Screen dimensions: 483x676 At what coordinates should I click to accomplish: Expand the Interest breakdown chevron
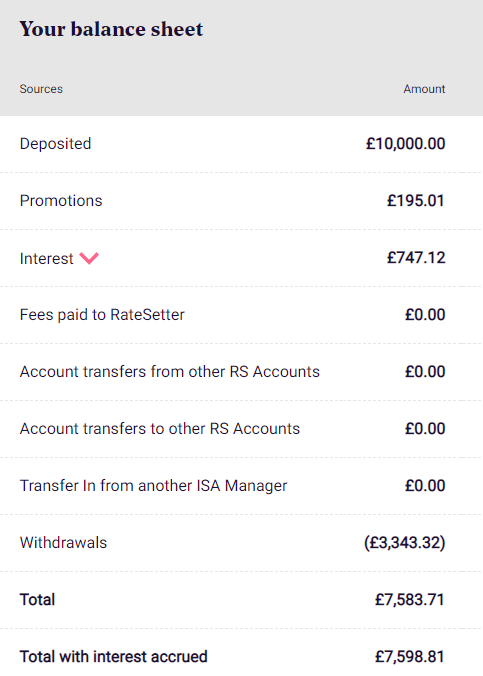[x=89, y=258]
